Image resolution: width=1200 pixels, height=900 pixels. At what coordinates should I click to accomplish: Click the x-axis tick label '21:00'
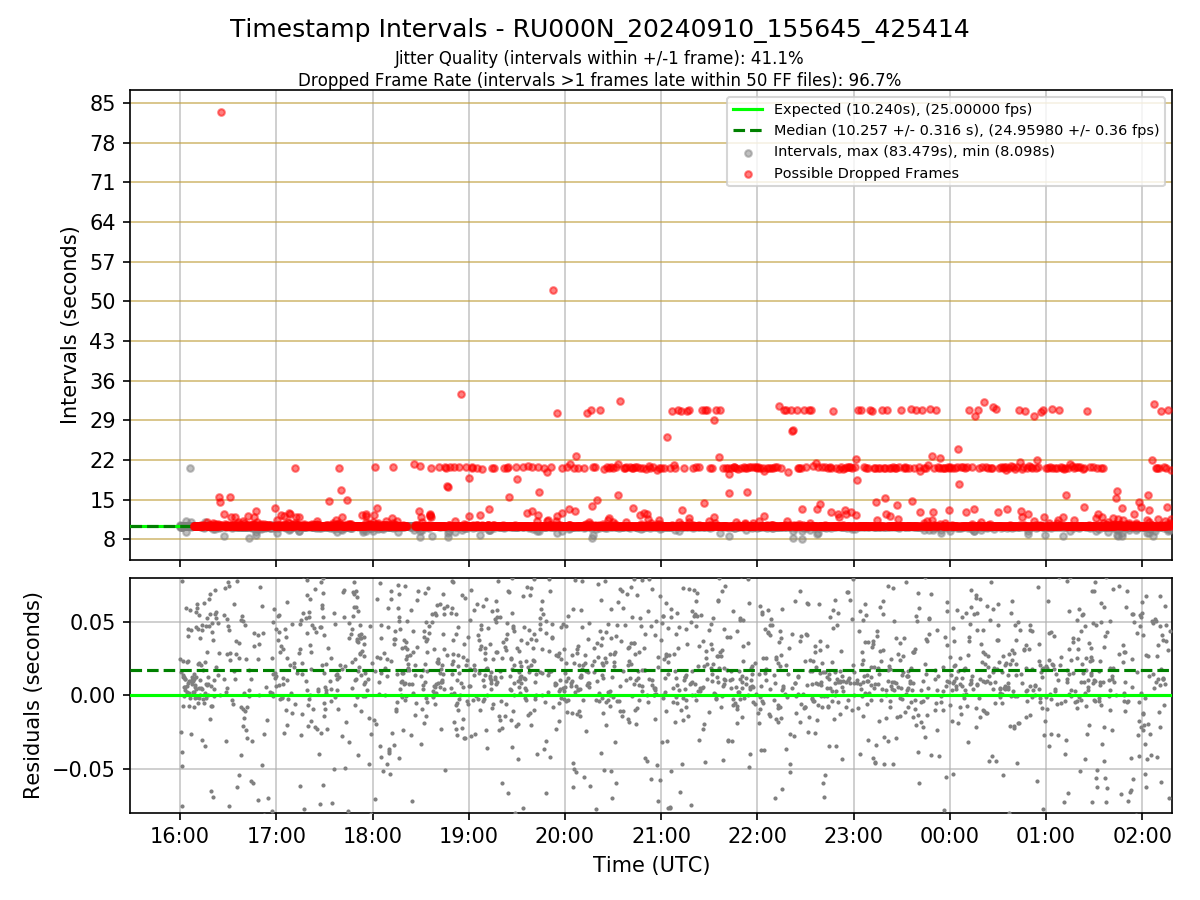point(661,834)
